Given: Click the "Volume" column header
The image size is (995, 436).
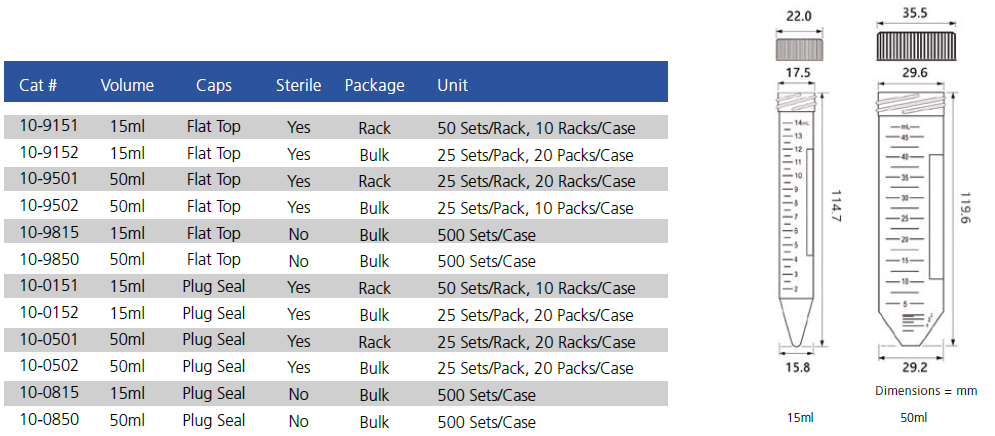Looking at the screenshot, I should point(127,85).
